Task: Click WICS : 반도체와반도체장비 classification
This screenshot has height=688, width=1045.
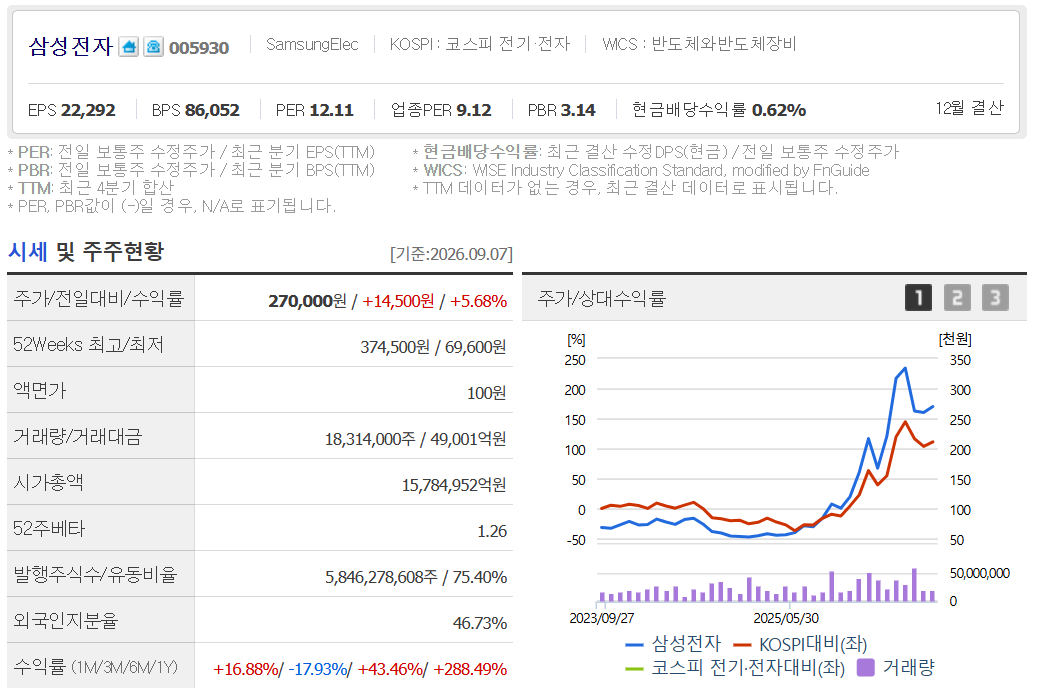Action: pyautogui.click(x=699, y=44)
